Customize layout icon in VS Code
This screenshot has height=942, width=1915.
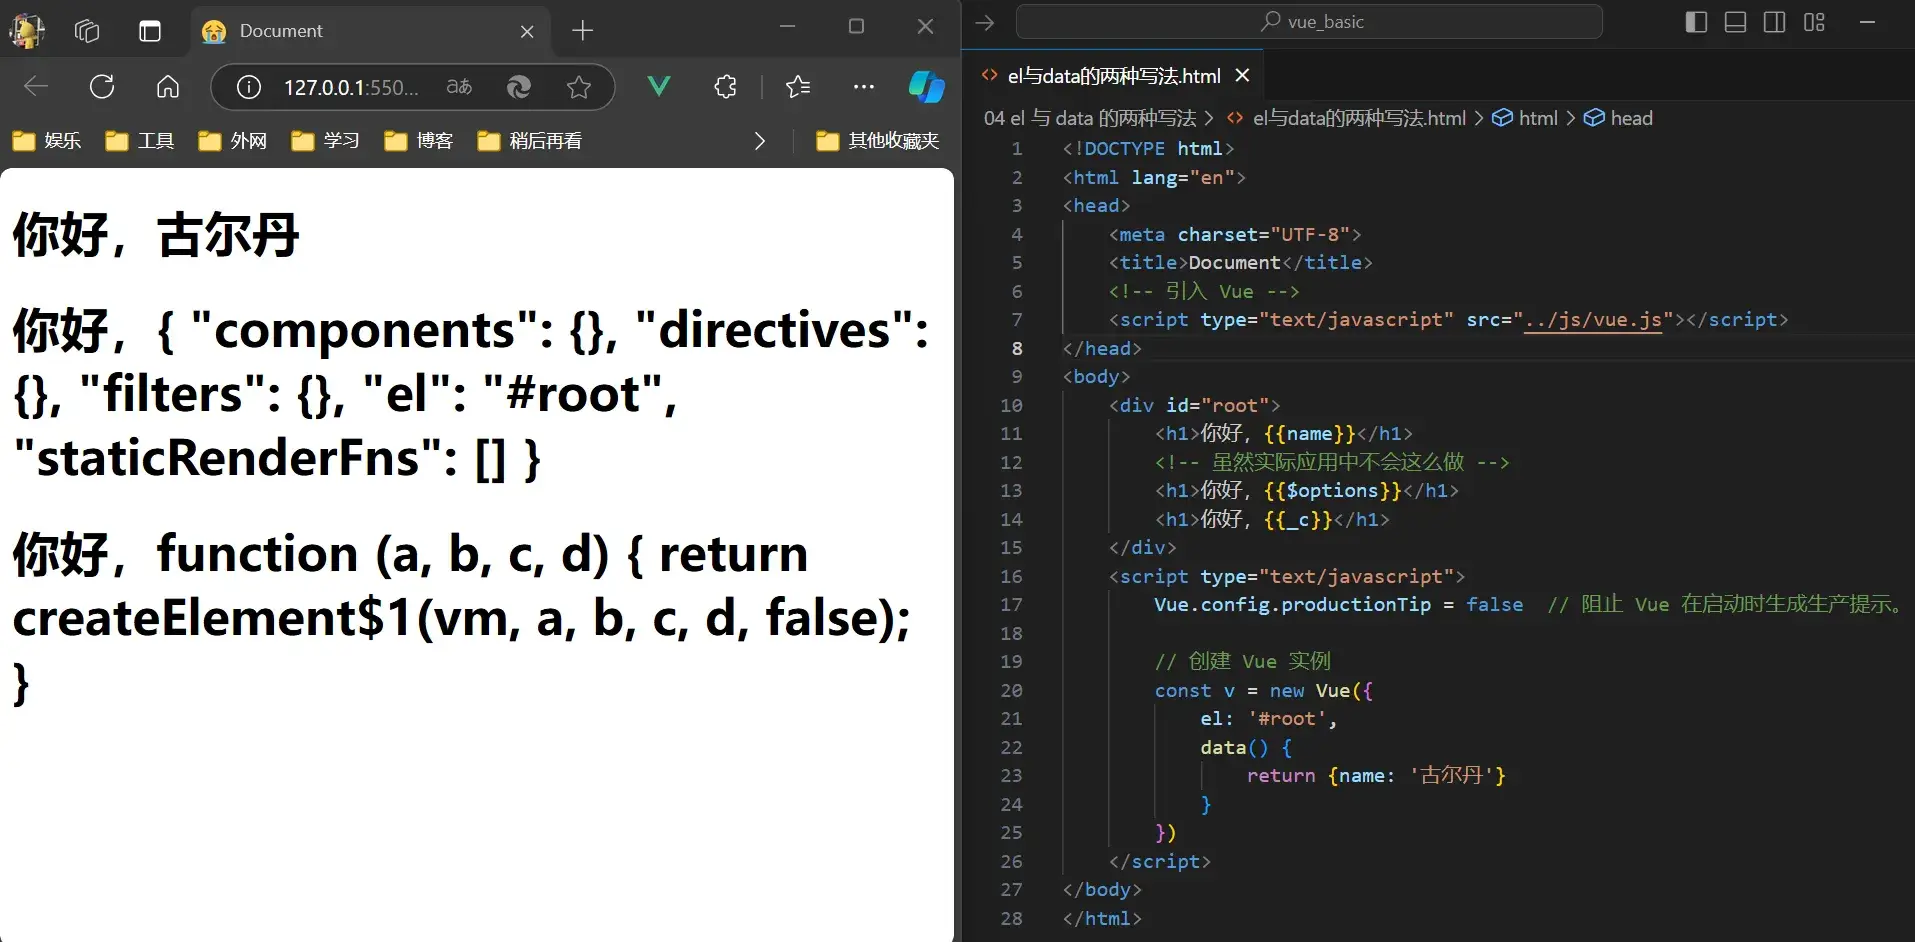(x=1815, y=22)
